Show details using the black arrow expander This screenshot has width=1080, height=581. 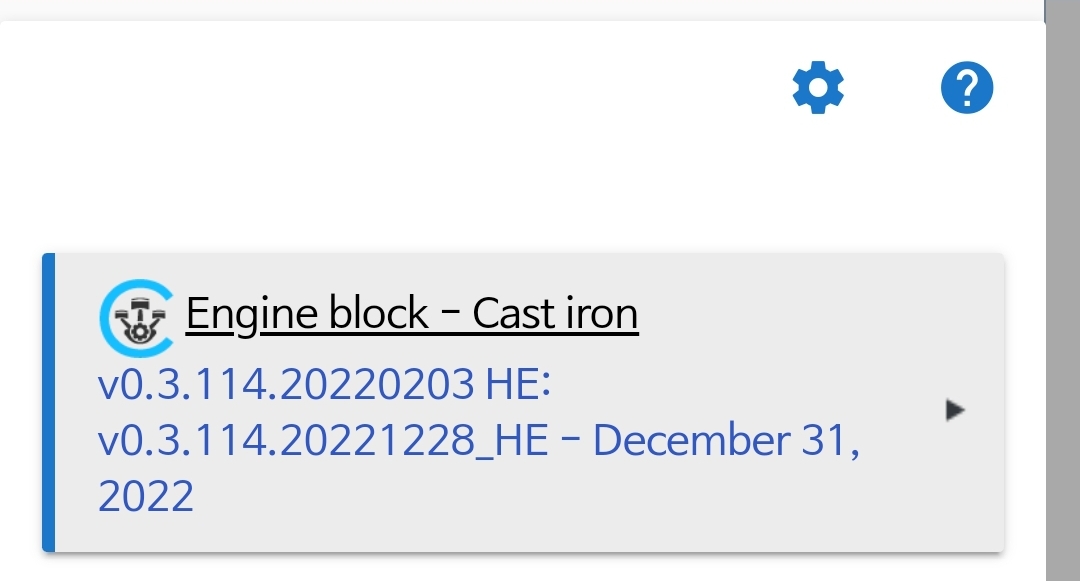coord(955,410)
